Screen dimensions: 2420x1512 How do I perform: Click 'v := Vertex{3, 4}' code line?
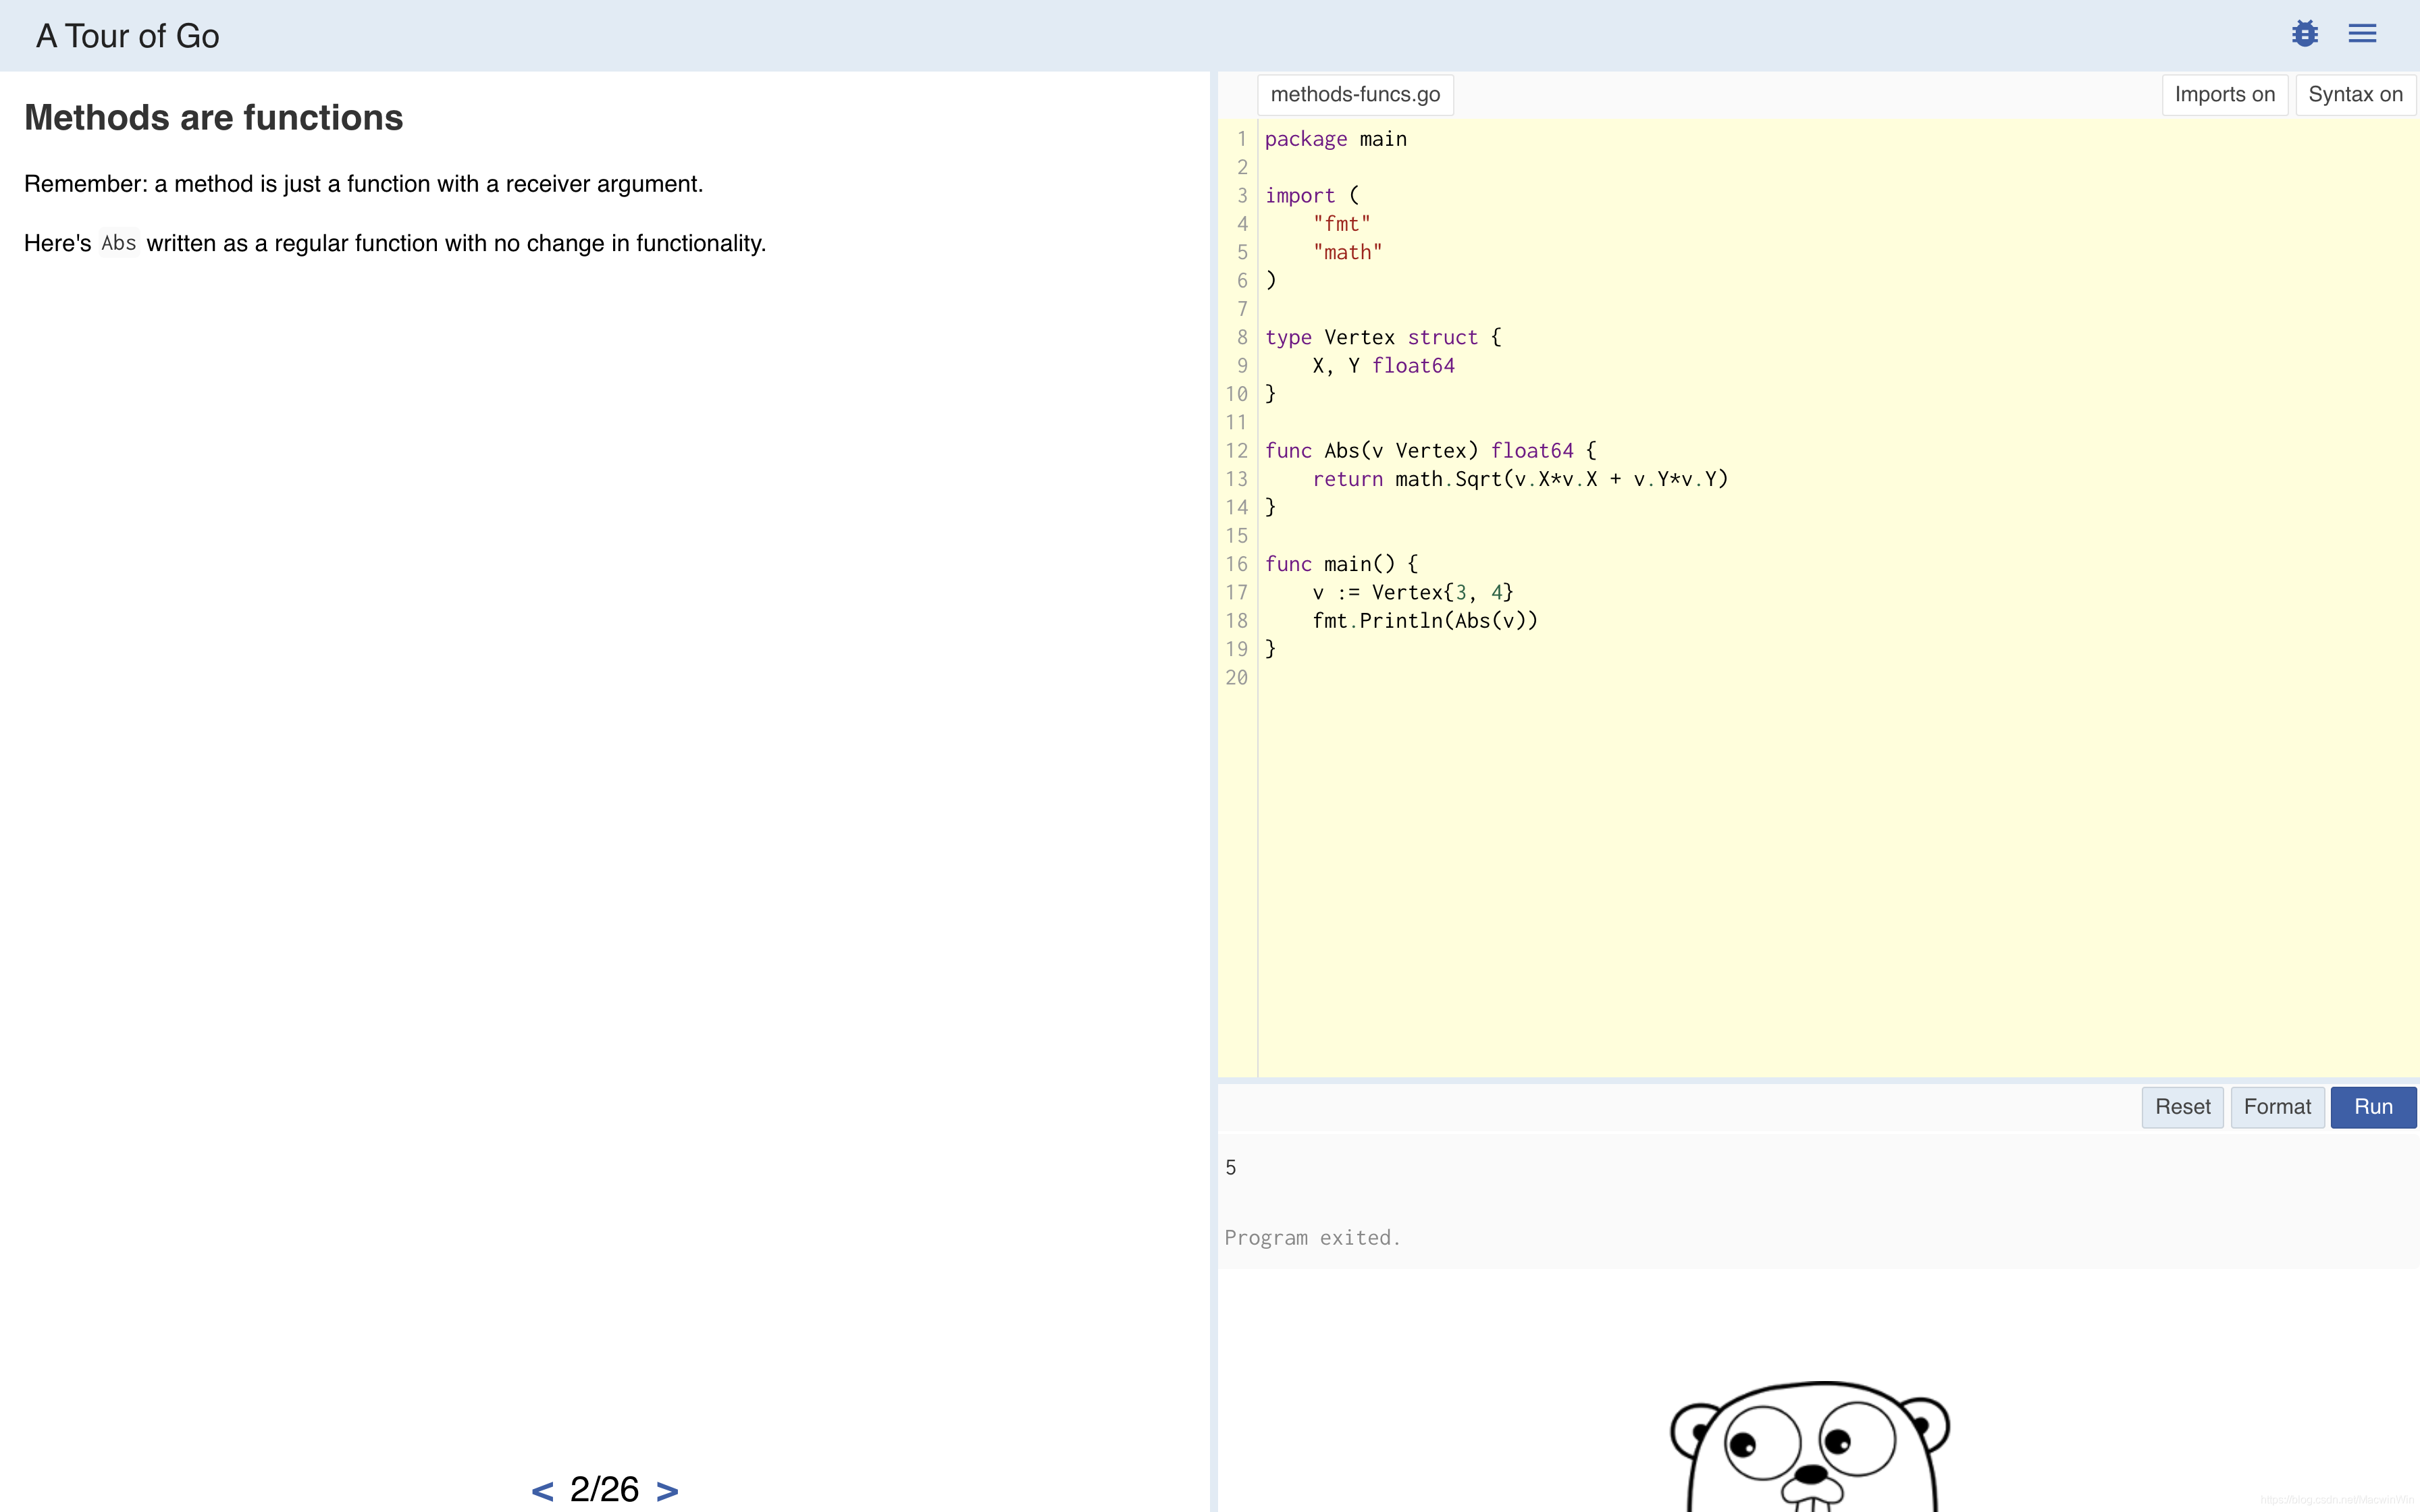coord(1413,593)
